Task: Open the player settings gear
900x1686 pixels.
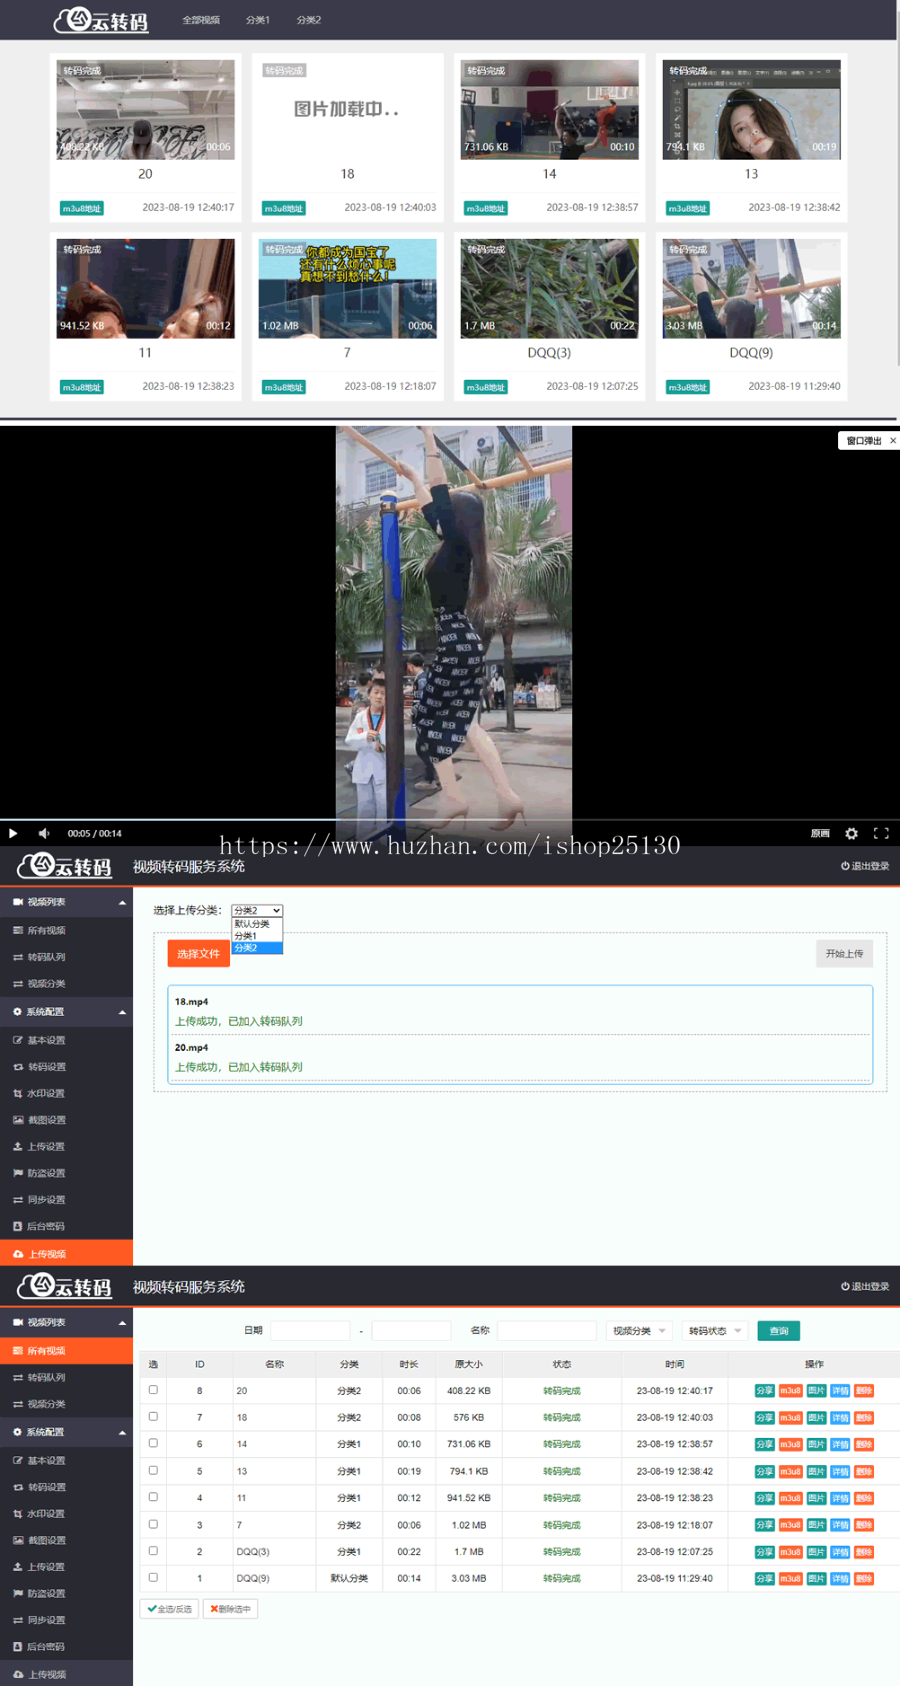Action: (851, 833)
